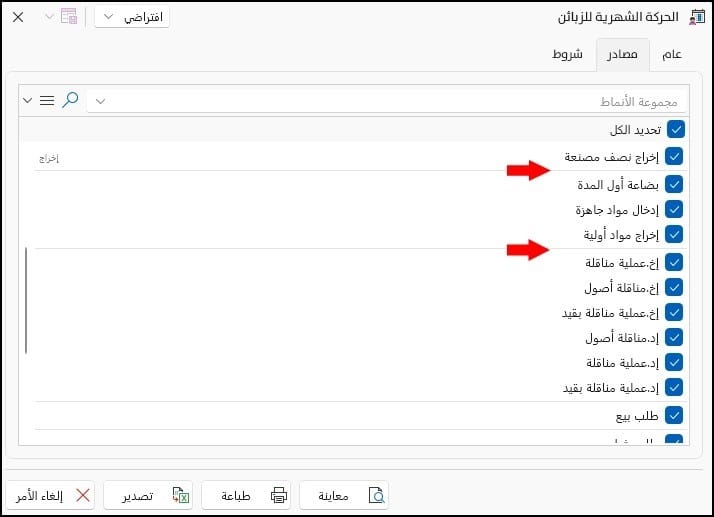The image size is (714, 517).
Task: Click the مجموعة الأنماط input field
Action: click(387, 101)
